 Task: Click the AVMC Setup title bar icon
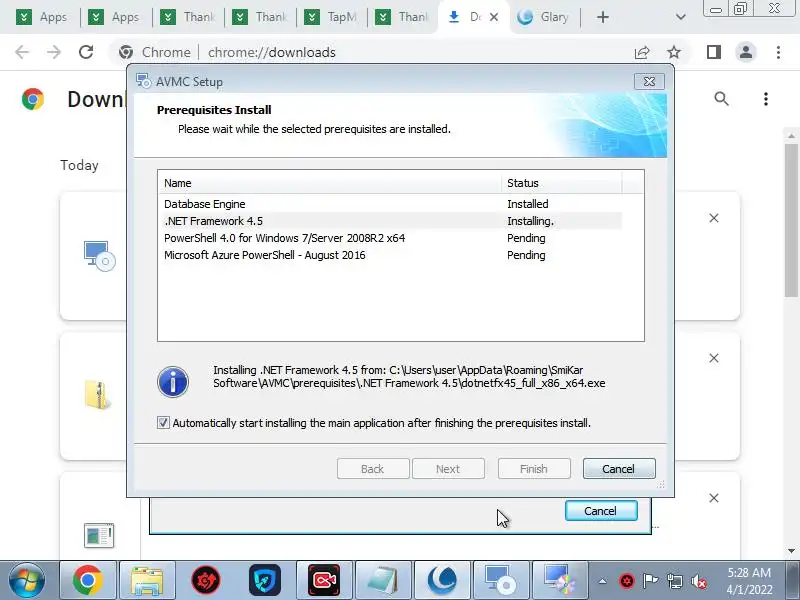pyautogui.click(x=143, y=81)
